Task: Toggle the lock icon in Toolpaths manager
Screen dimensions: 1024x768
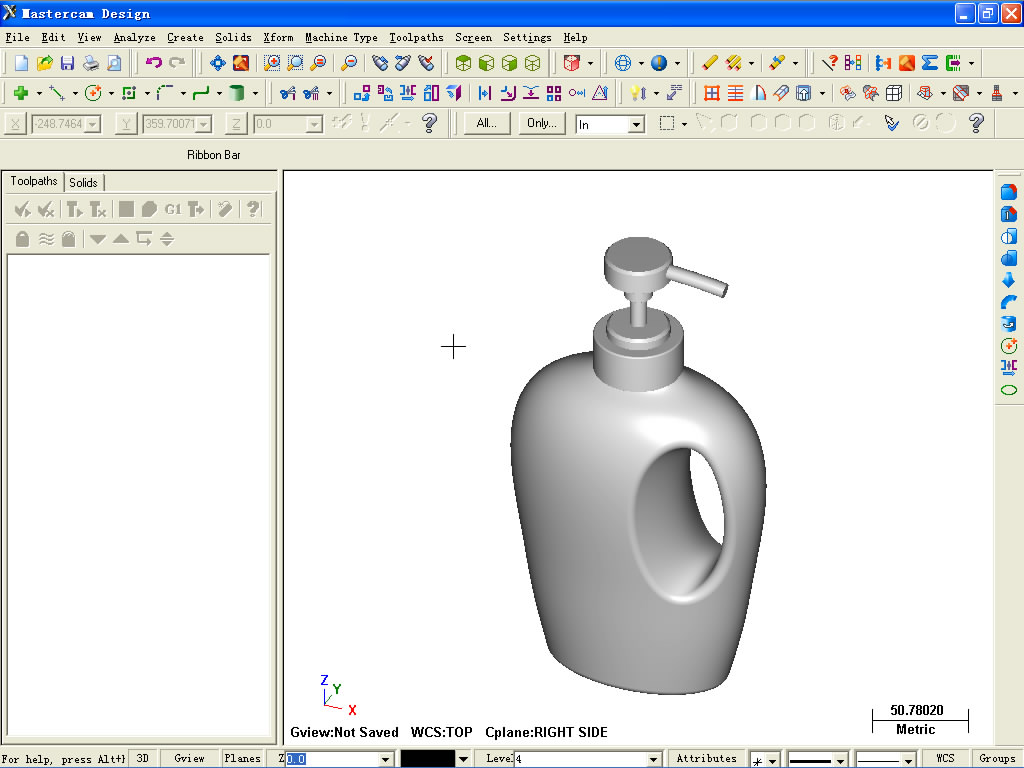Action: tap(22, 238)
